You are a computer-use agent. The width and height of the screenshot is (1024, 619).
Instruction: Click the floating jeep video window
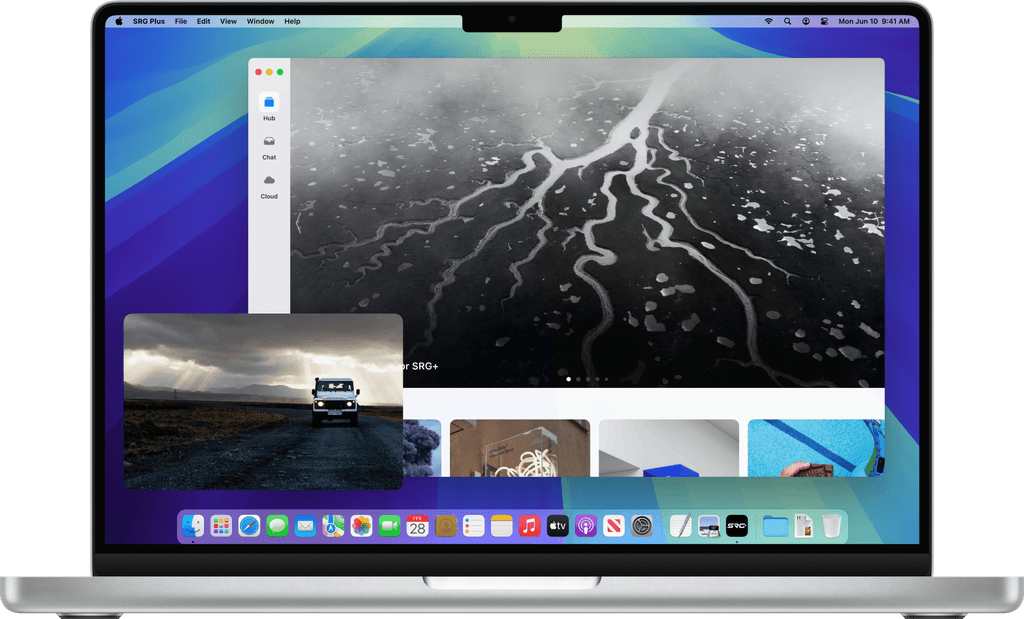[263, 402]
